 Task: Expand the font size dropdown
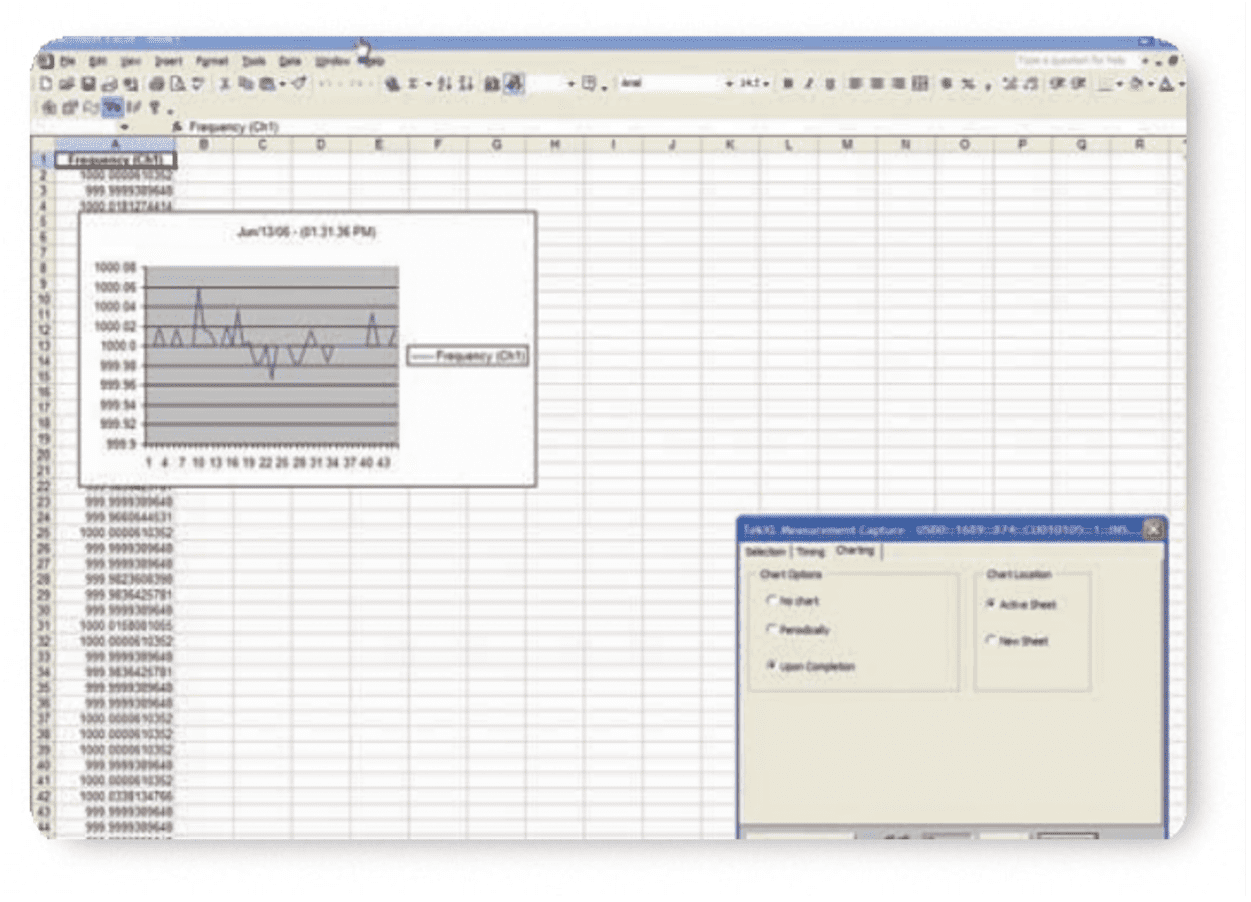[x=765, y=85]
